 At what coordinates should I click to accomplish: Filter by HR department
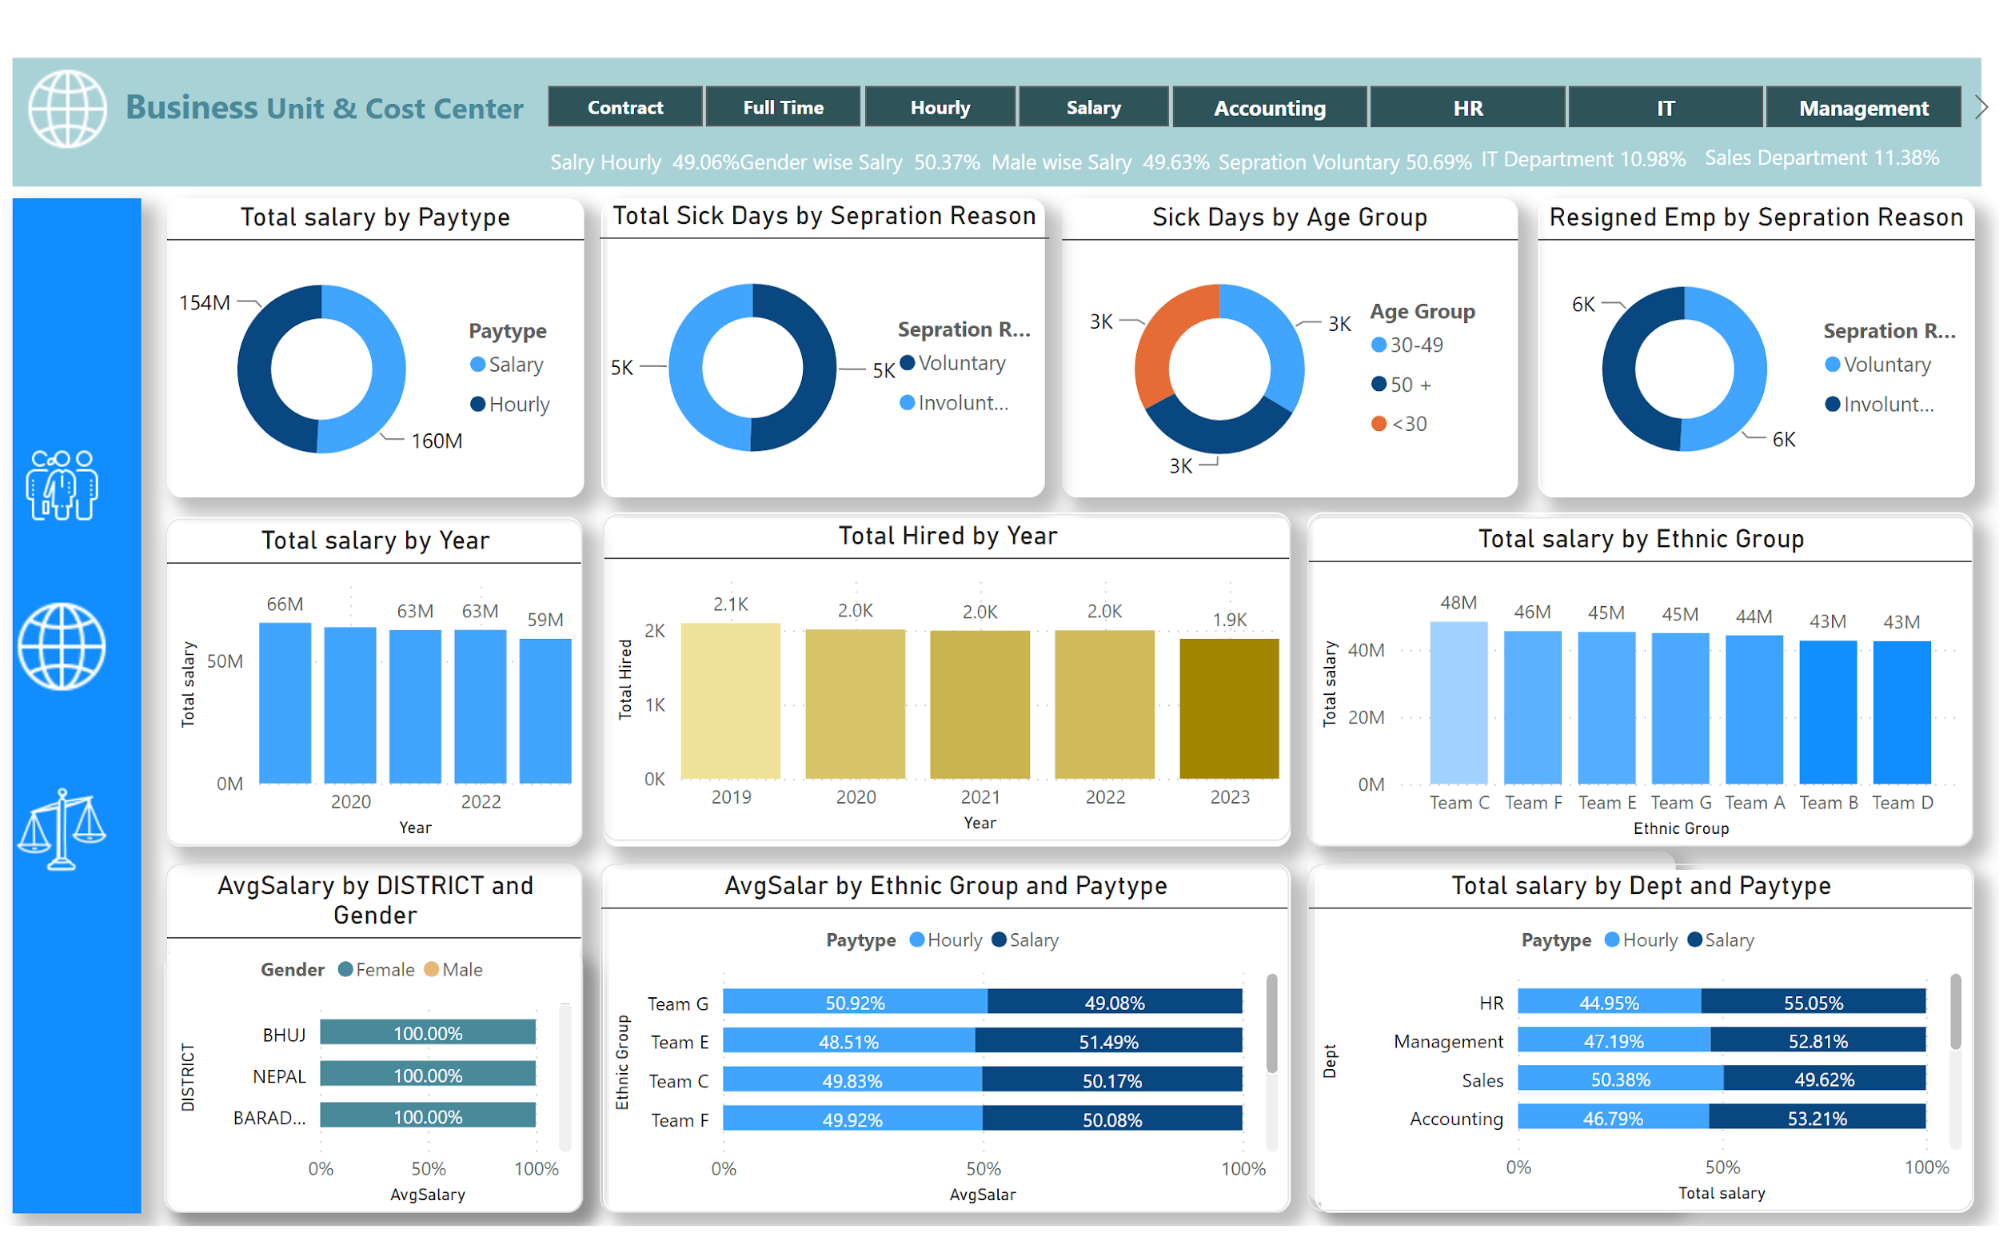[1467, 107]
